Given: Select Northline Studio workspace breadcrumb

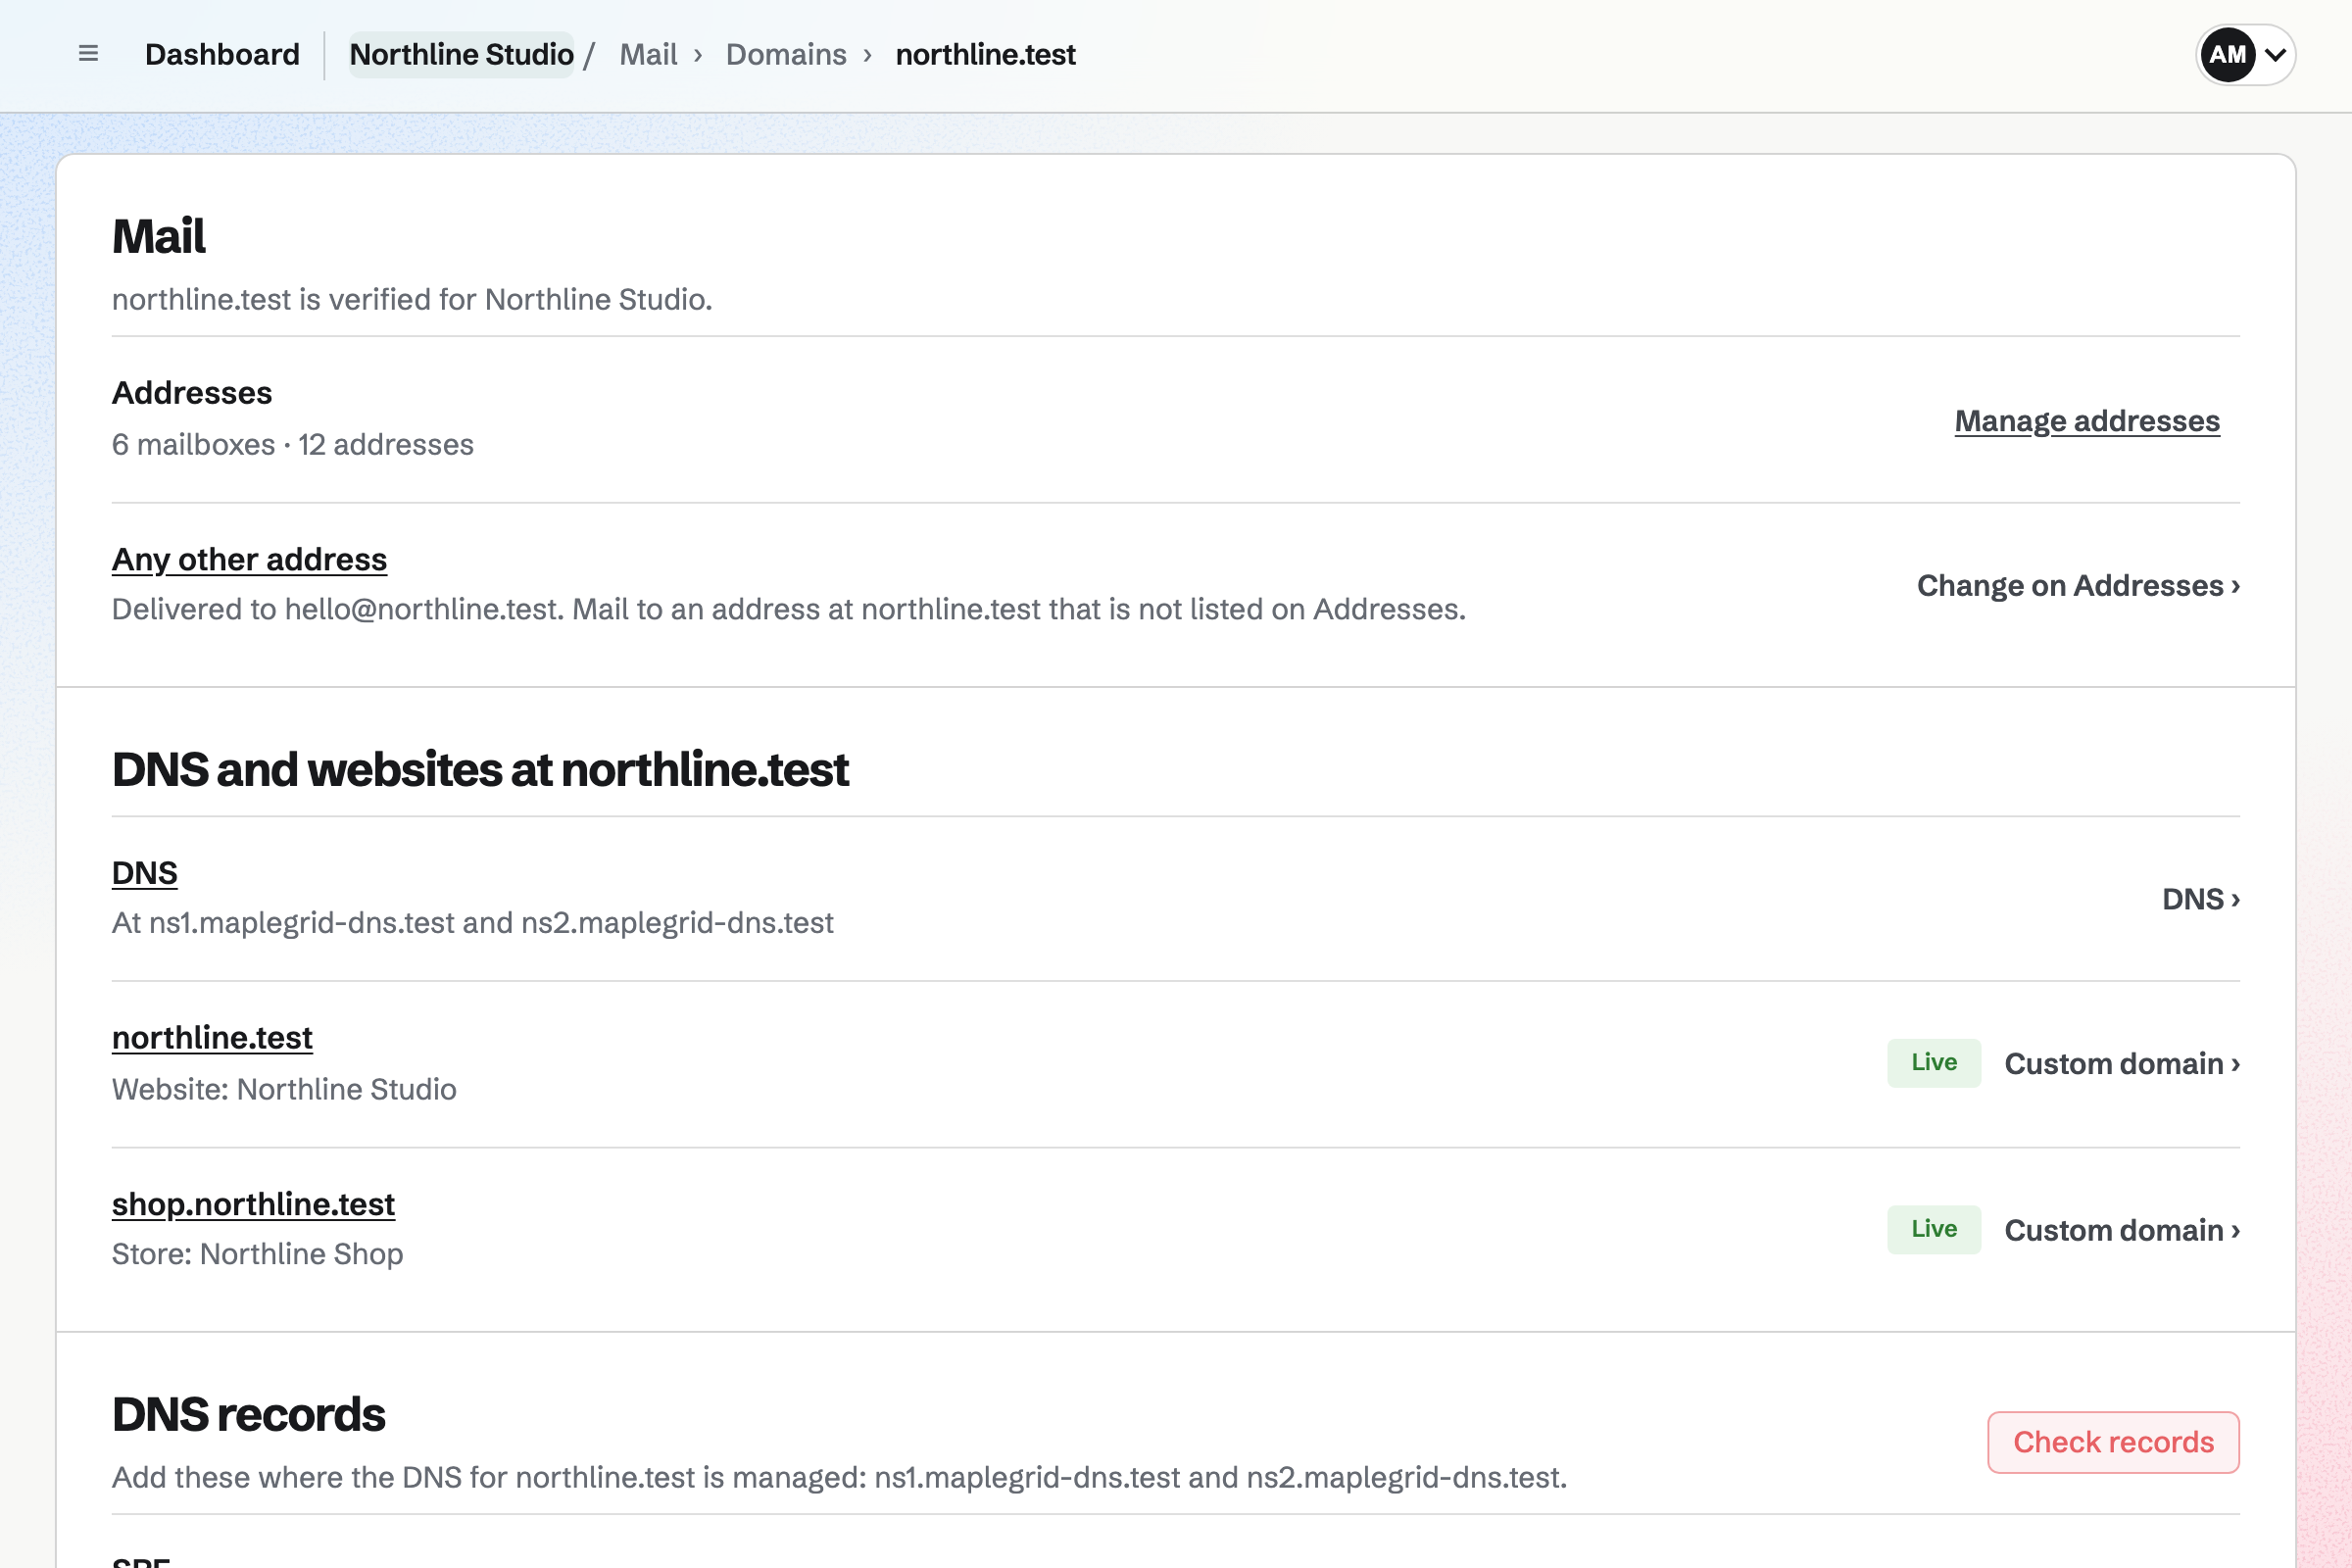Looking at the screenshot, I should (x=461, y=54).
